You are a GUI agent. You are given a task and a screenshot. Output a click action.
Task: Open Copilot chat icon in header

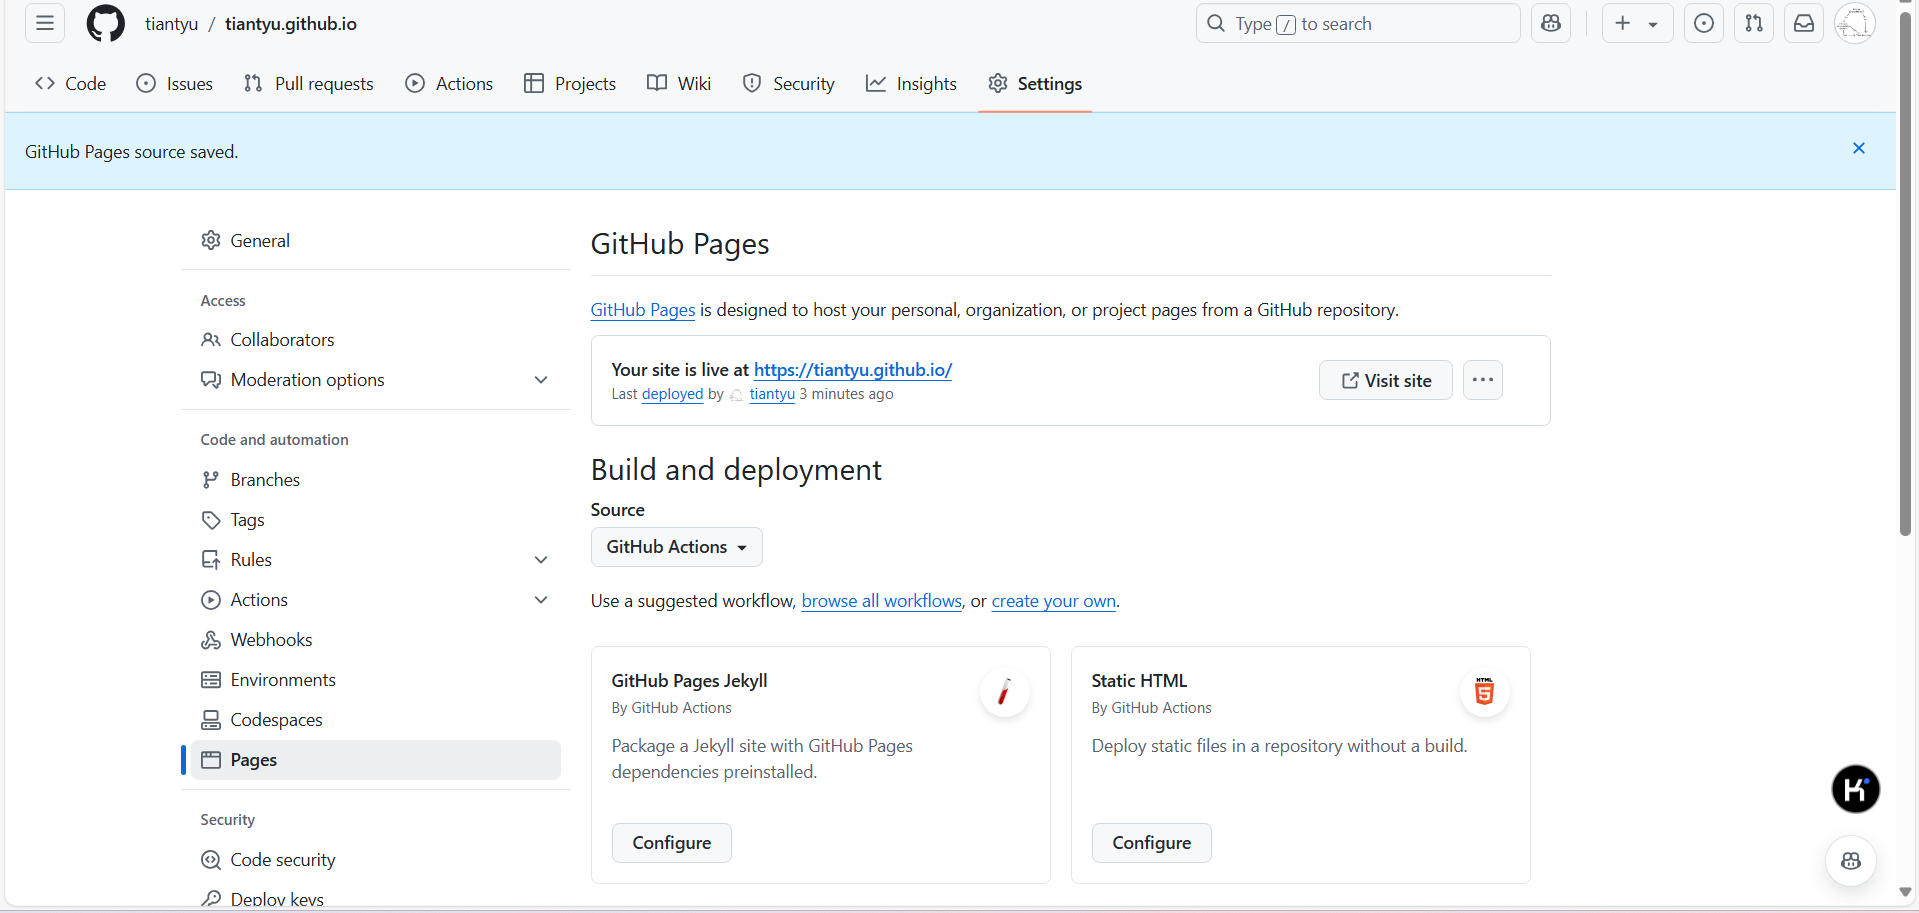(1550, 23)
